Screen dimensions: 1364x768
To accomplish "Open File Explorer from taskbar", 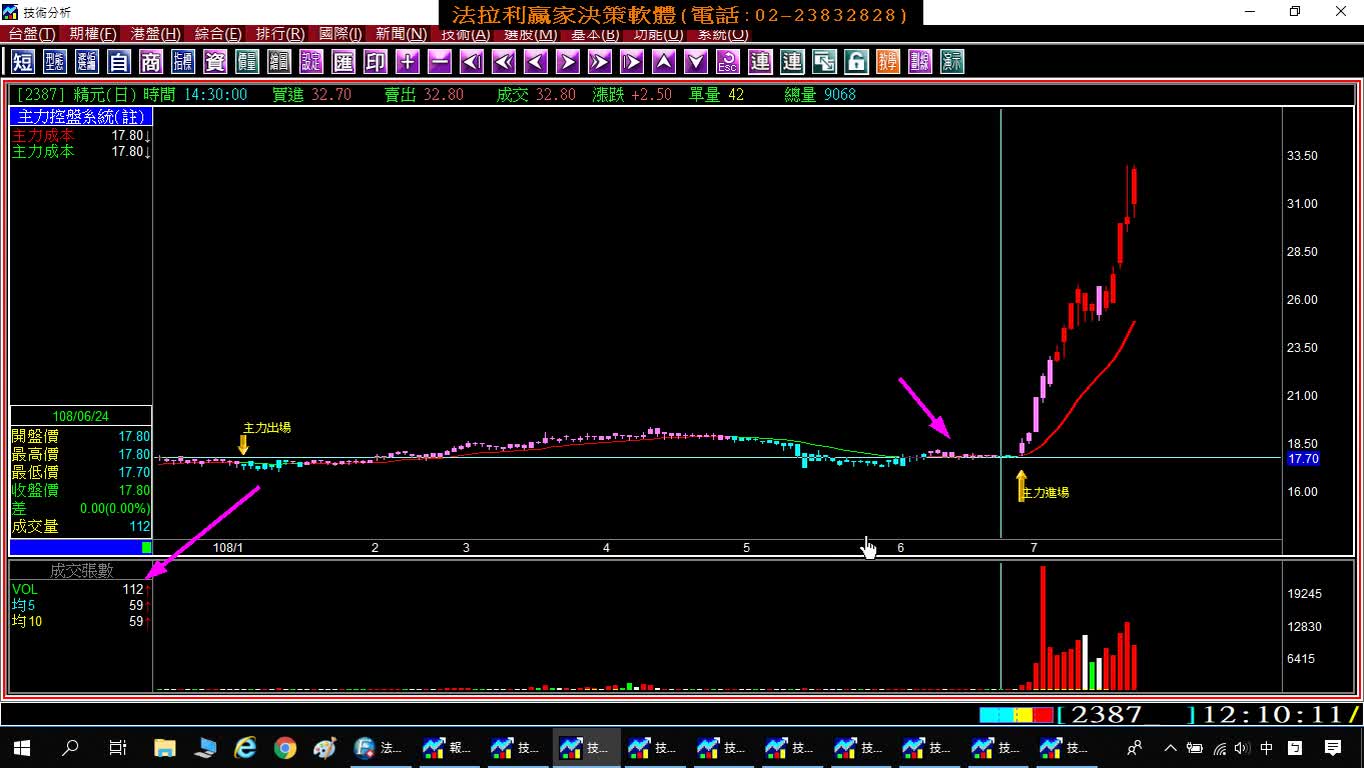I will click(165, 747).
